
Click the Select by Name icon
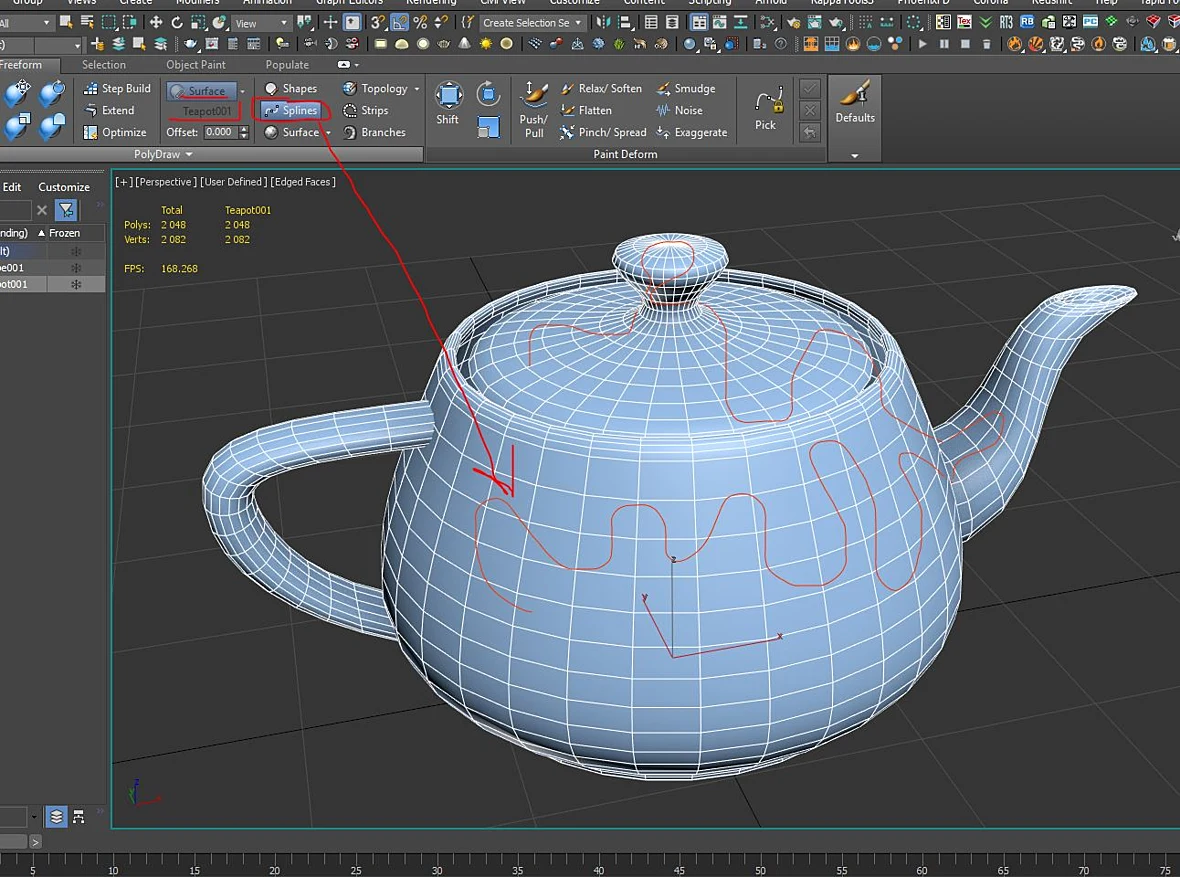click(x=87, y=22)
